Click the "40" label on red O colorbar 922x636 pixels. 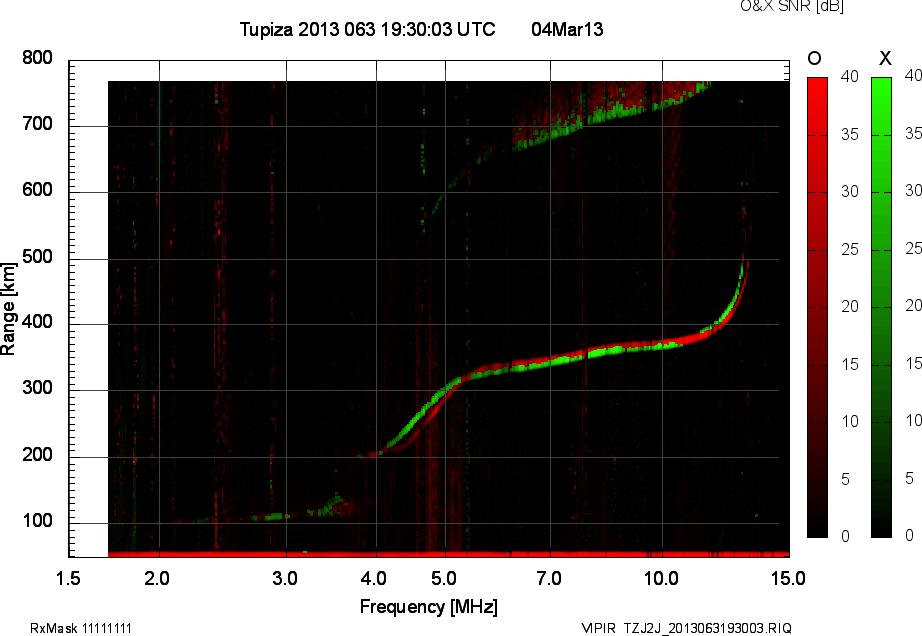(849, 76)
